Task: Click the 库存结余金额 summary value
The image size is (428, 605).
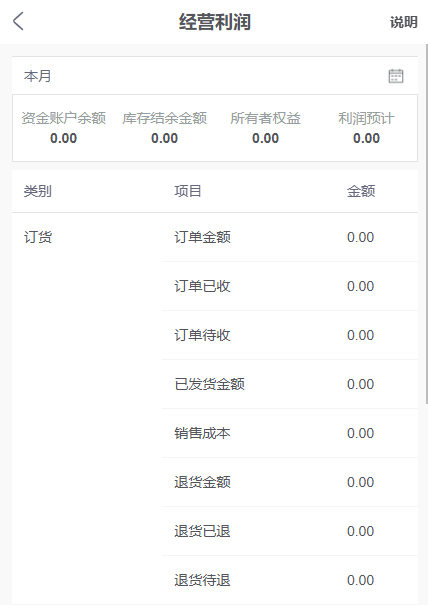Action: pyautogui.click(x=164, y=138)
